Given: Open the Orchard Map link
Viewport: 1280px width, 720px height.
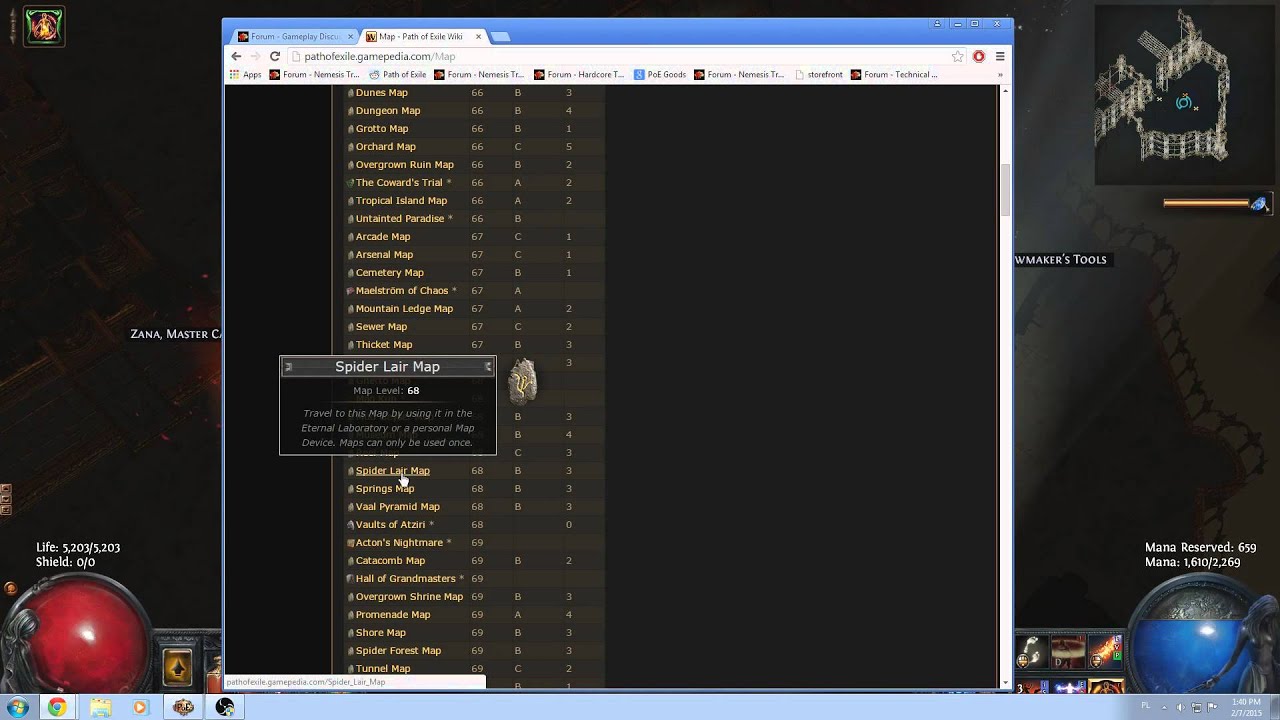Looking at the screenshot, I should click(x=385, y=147).
